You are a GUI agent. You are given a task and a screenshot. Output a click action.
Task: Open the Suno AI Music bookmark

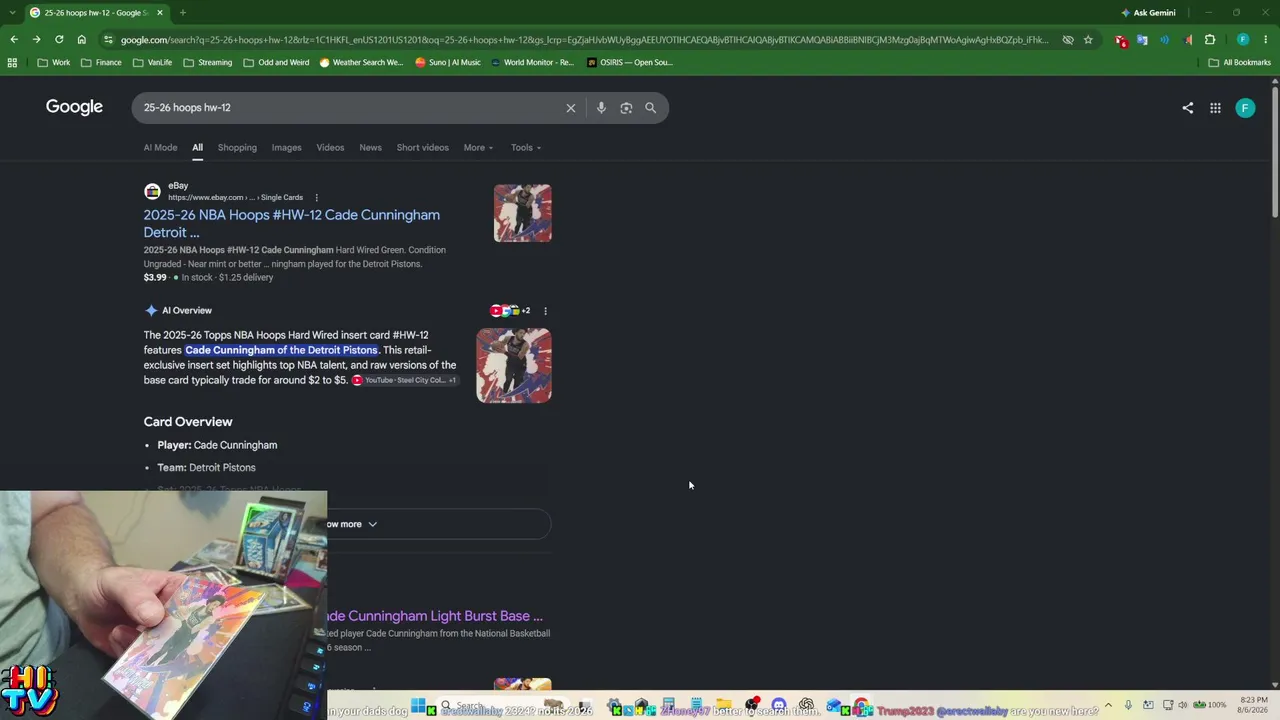pyautogui.click(x=447, y=62)
